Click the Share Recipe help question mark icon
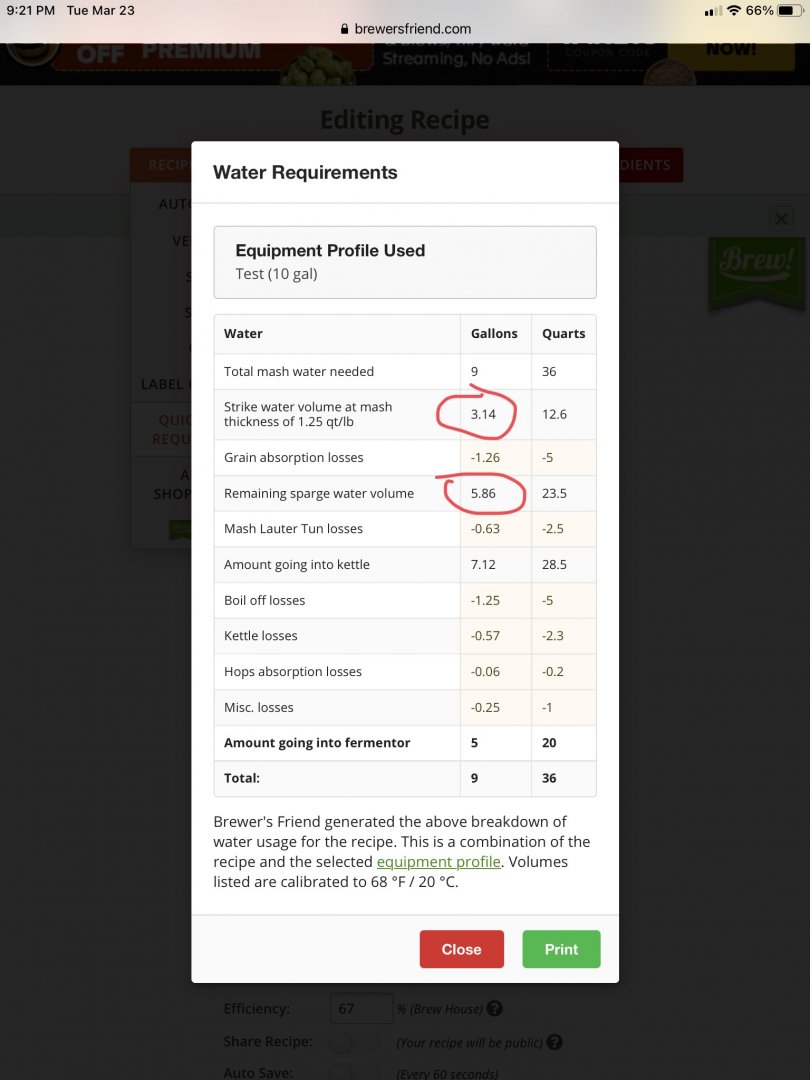 (x=554, y=1042)
